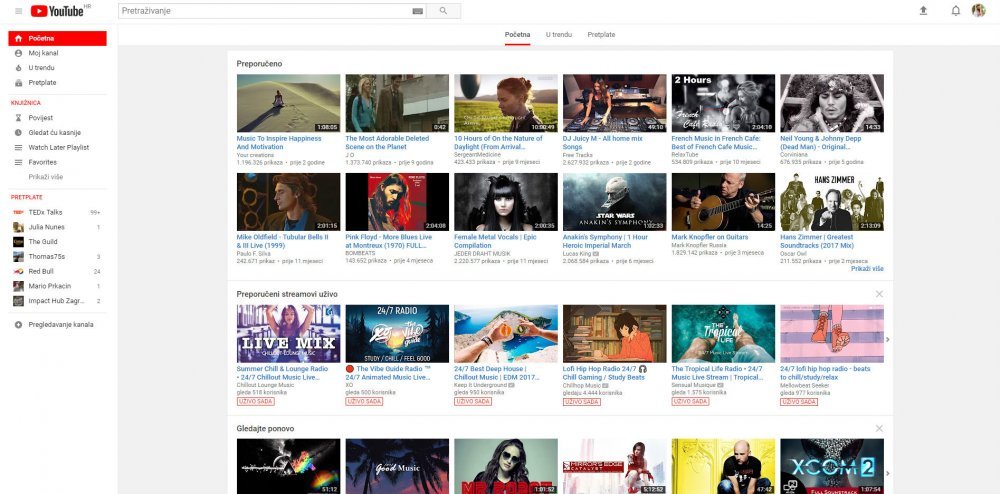Click the Početna home icon in sidebar
This screenshot has width=1000, height=494.
click(18, 38)
